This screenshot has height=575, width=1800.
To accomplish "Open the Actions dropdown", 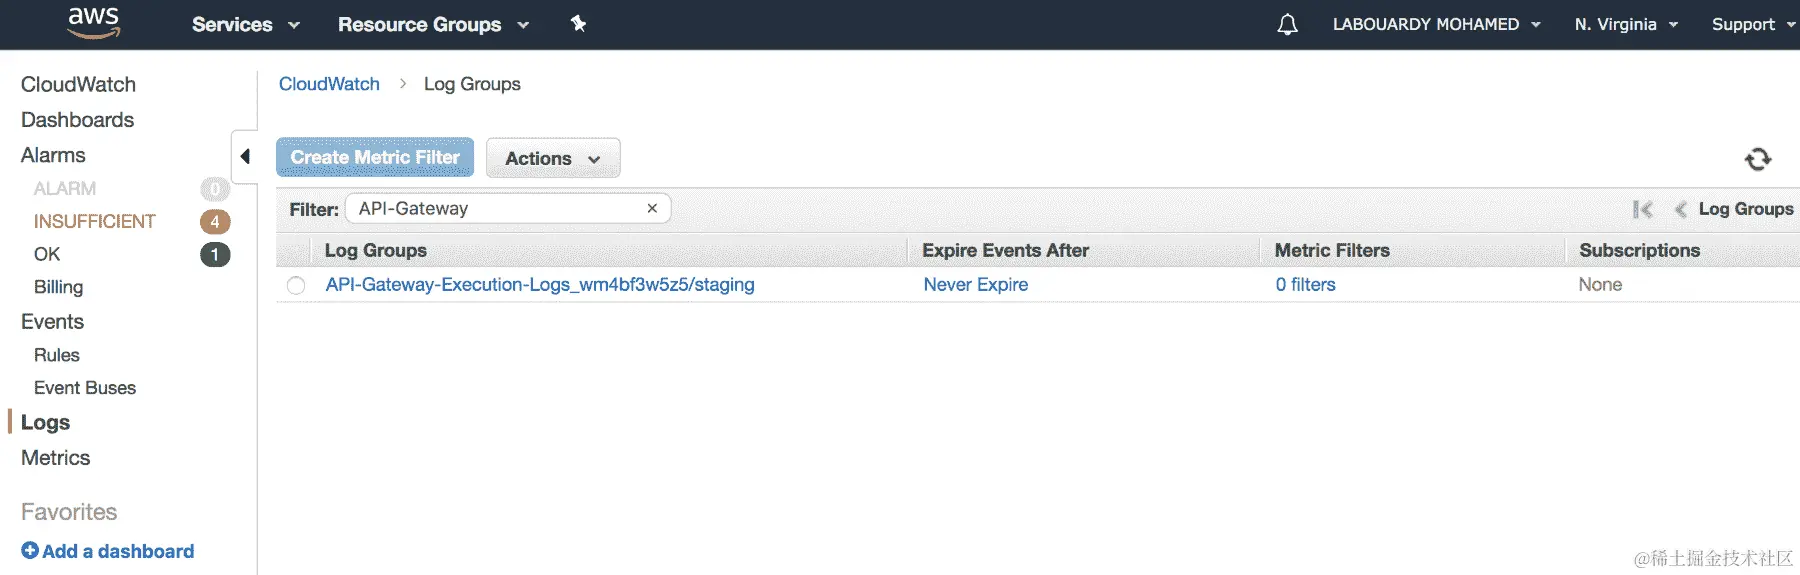I will [x=553, y=158].
